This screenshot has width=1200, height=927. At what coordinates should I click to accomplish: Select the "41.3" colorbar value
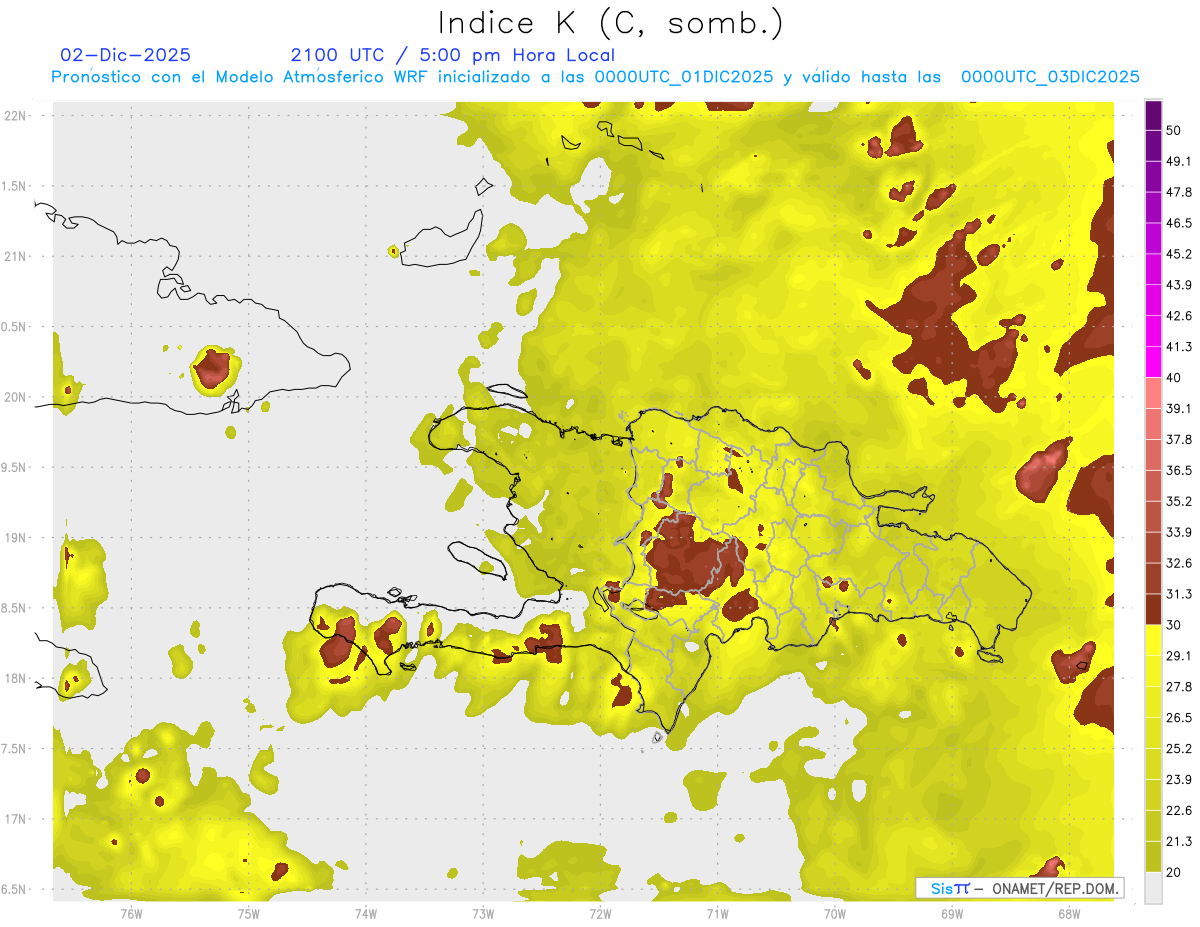pos(1179,347)
